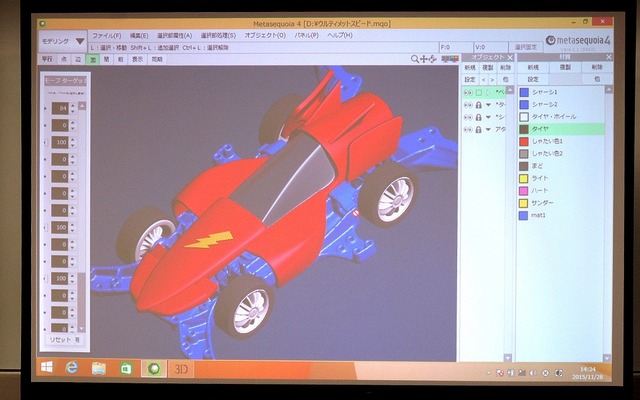Click the rotate view icon in viewport toolbar

point(432,59)
